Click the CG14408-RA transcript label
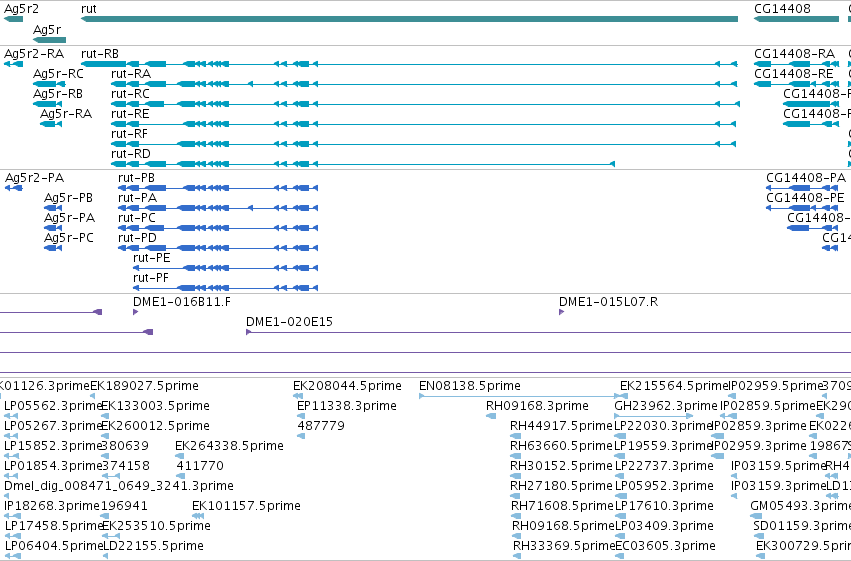 tap(795, 54)
